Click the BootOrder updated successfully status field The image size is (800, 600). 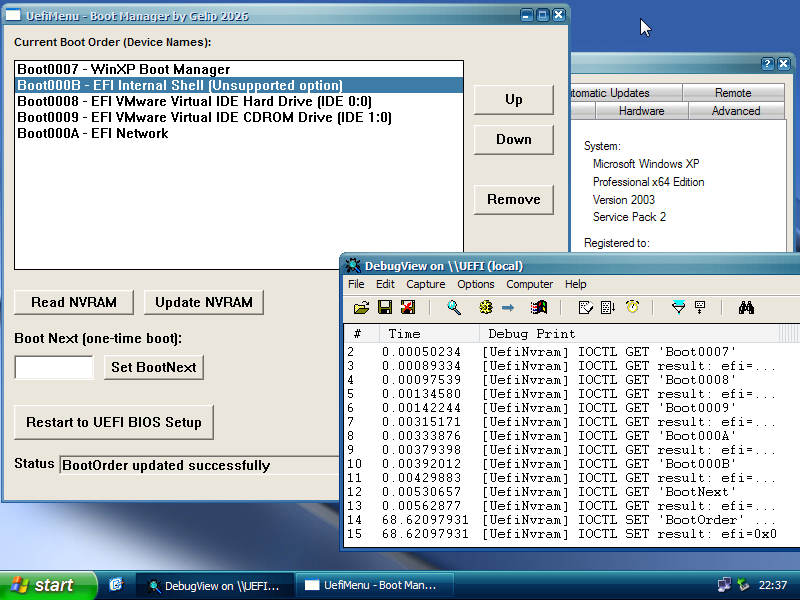199,465
